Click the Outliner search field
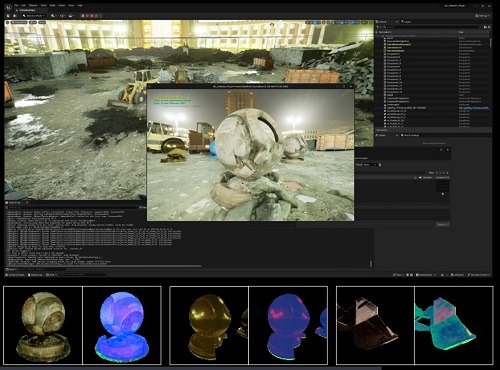The height and width of the screenshot is (370, 500). [432, 27]
